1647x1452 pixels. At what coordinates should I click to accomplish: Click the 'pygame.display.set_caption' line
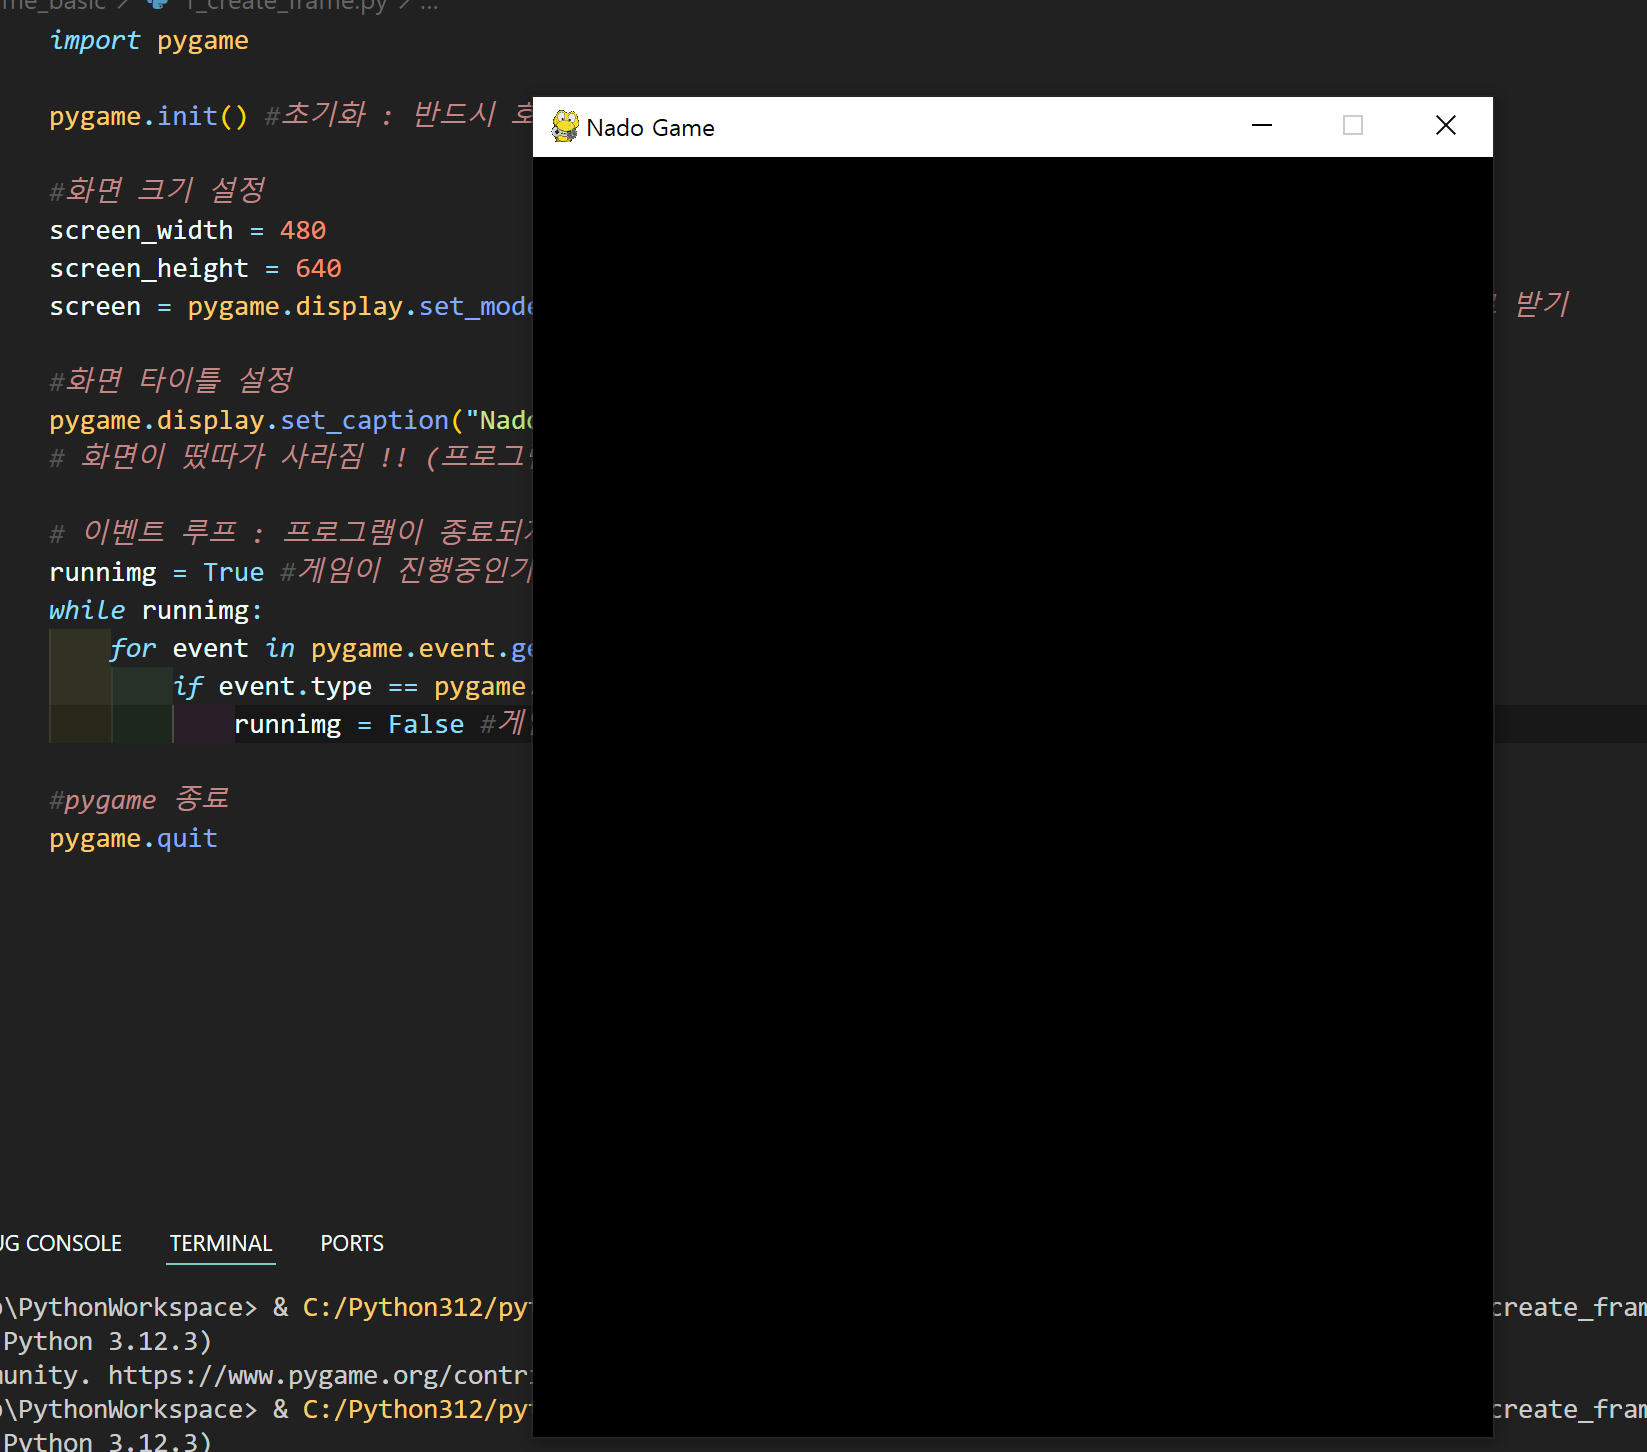[x=291, y=421]
